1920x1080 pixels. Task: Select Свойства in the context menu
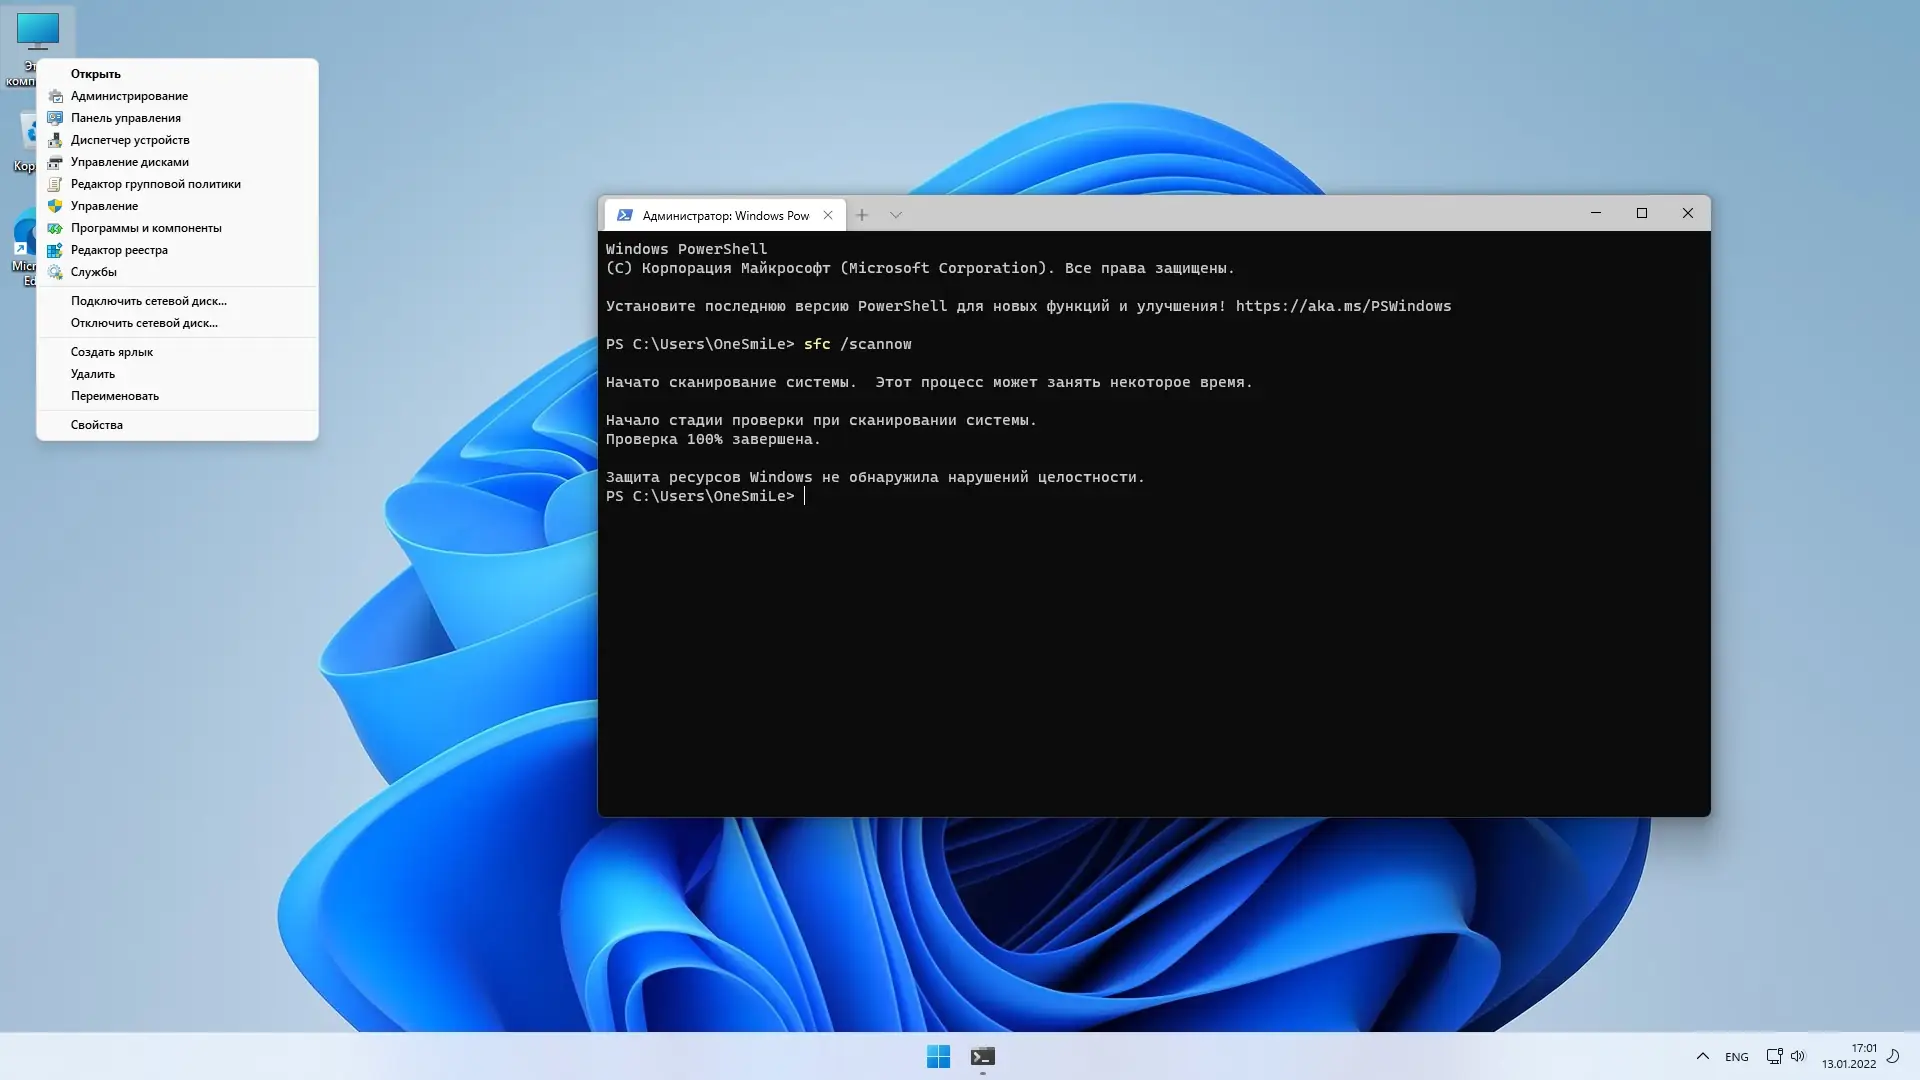click(97, 425)
